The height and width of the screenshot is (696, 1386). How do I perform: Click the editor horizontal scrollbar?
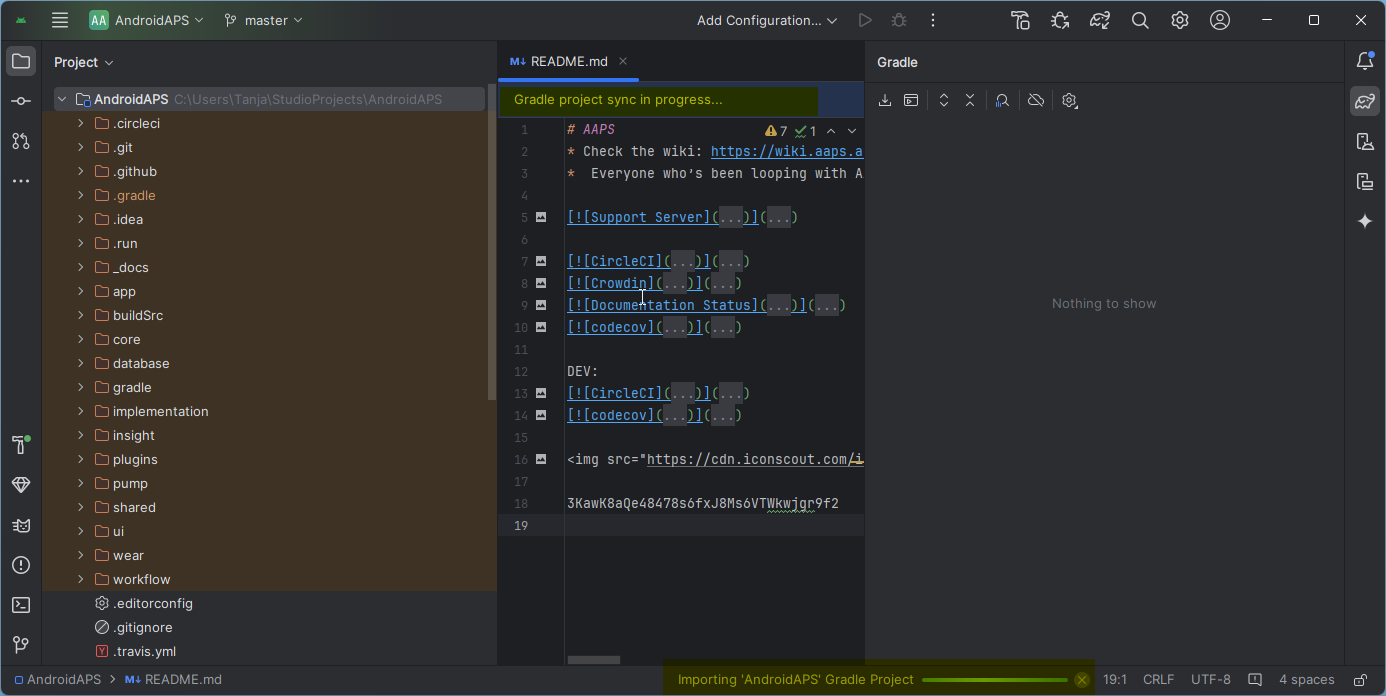coord(594,660)
